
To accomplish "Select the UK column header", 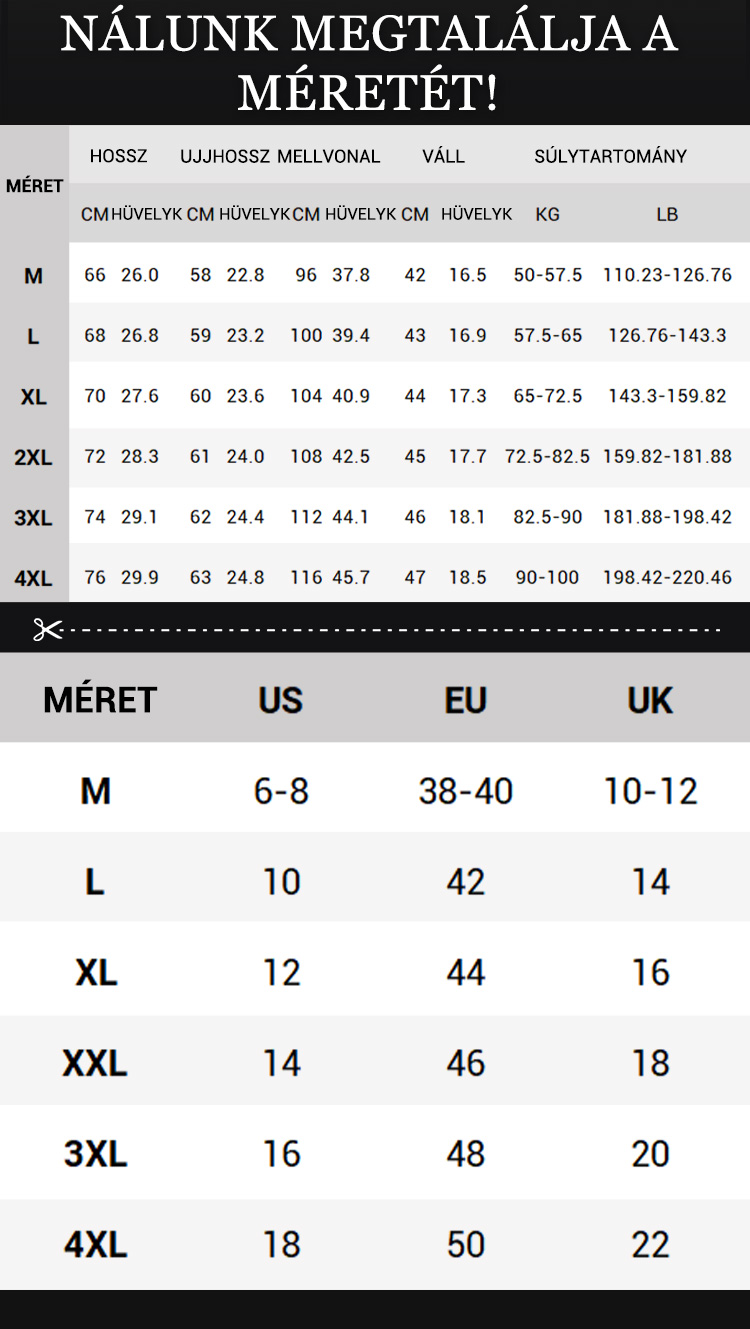I will click(x=650, y=700).
